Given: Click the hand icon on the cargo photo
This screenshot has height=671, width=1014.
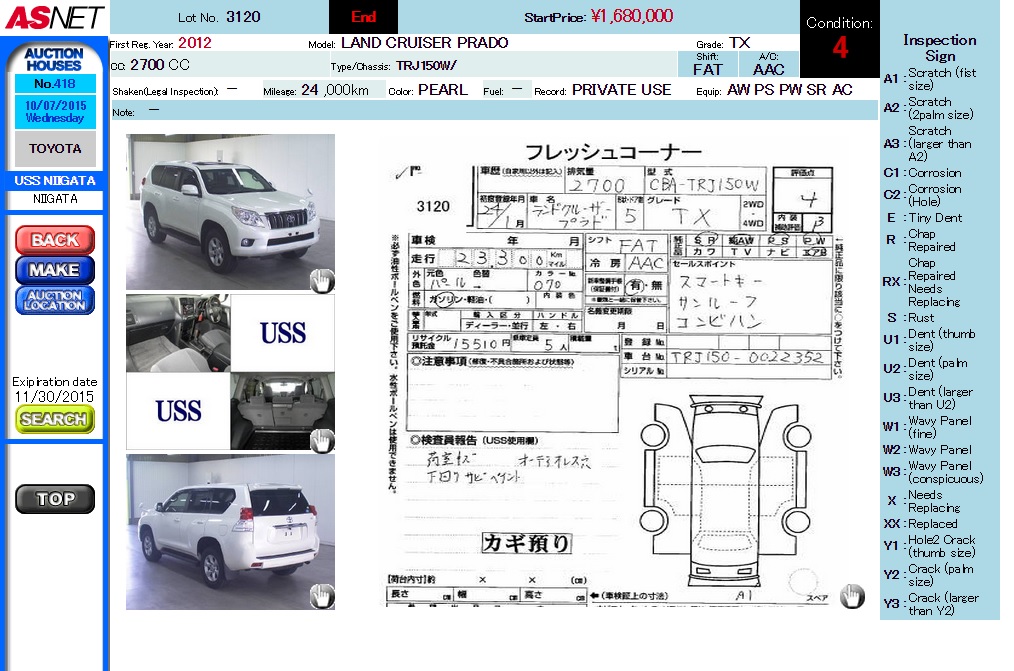Looking at the screenshot, I should [x=321, y=440].
